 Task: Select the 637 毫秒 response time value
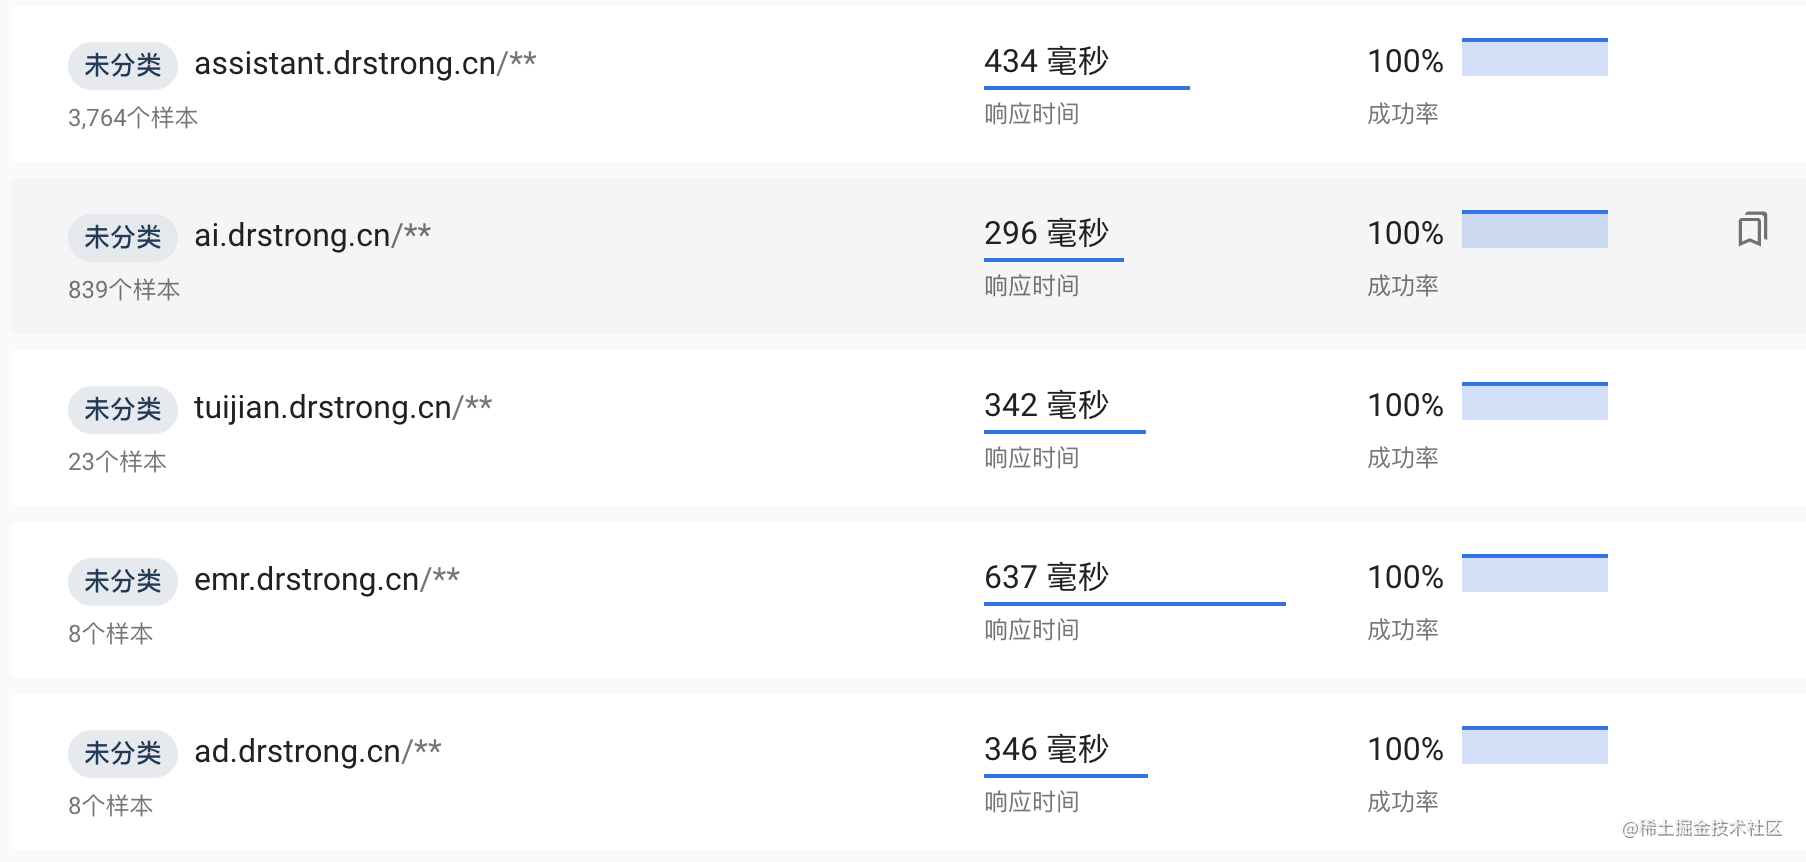pyautogui.click(x=1047, y=577)
